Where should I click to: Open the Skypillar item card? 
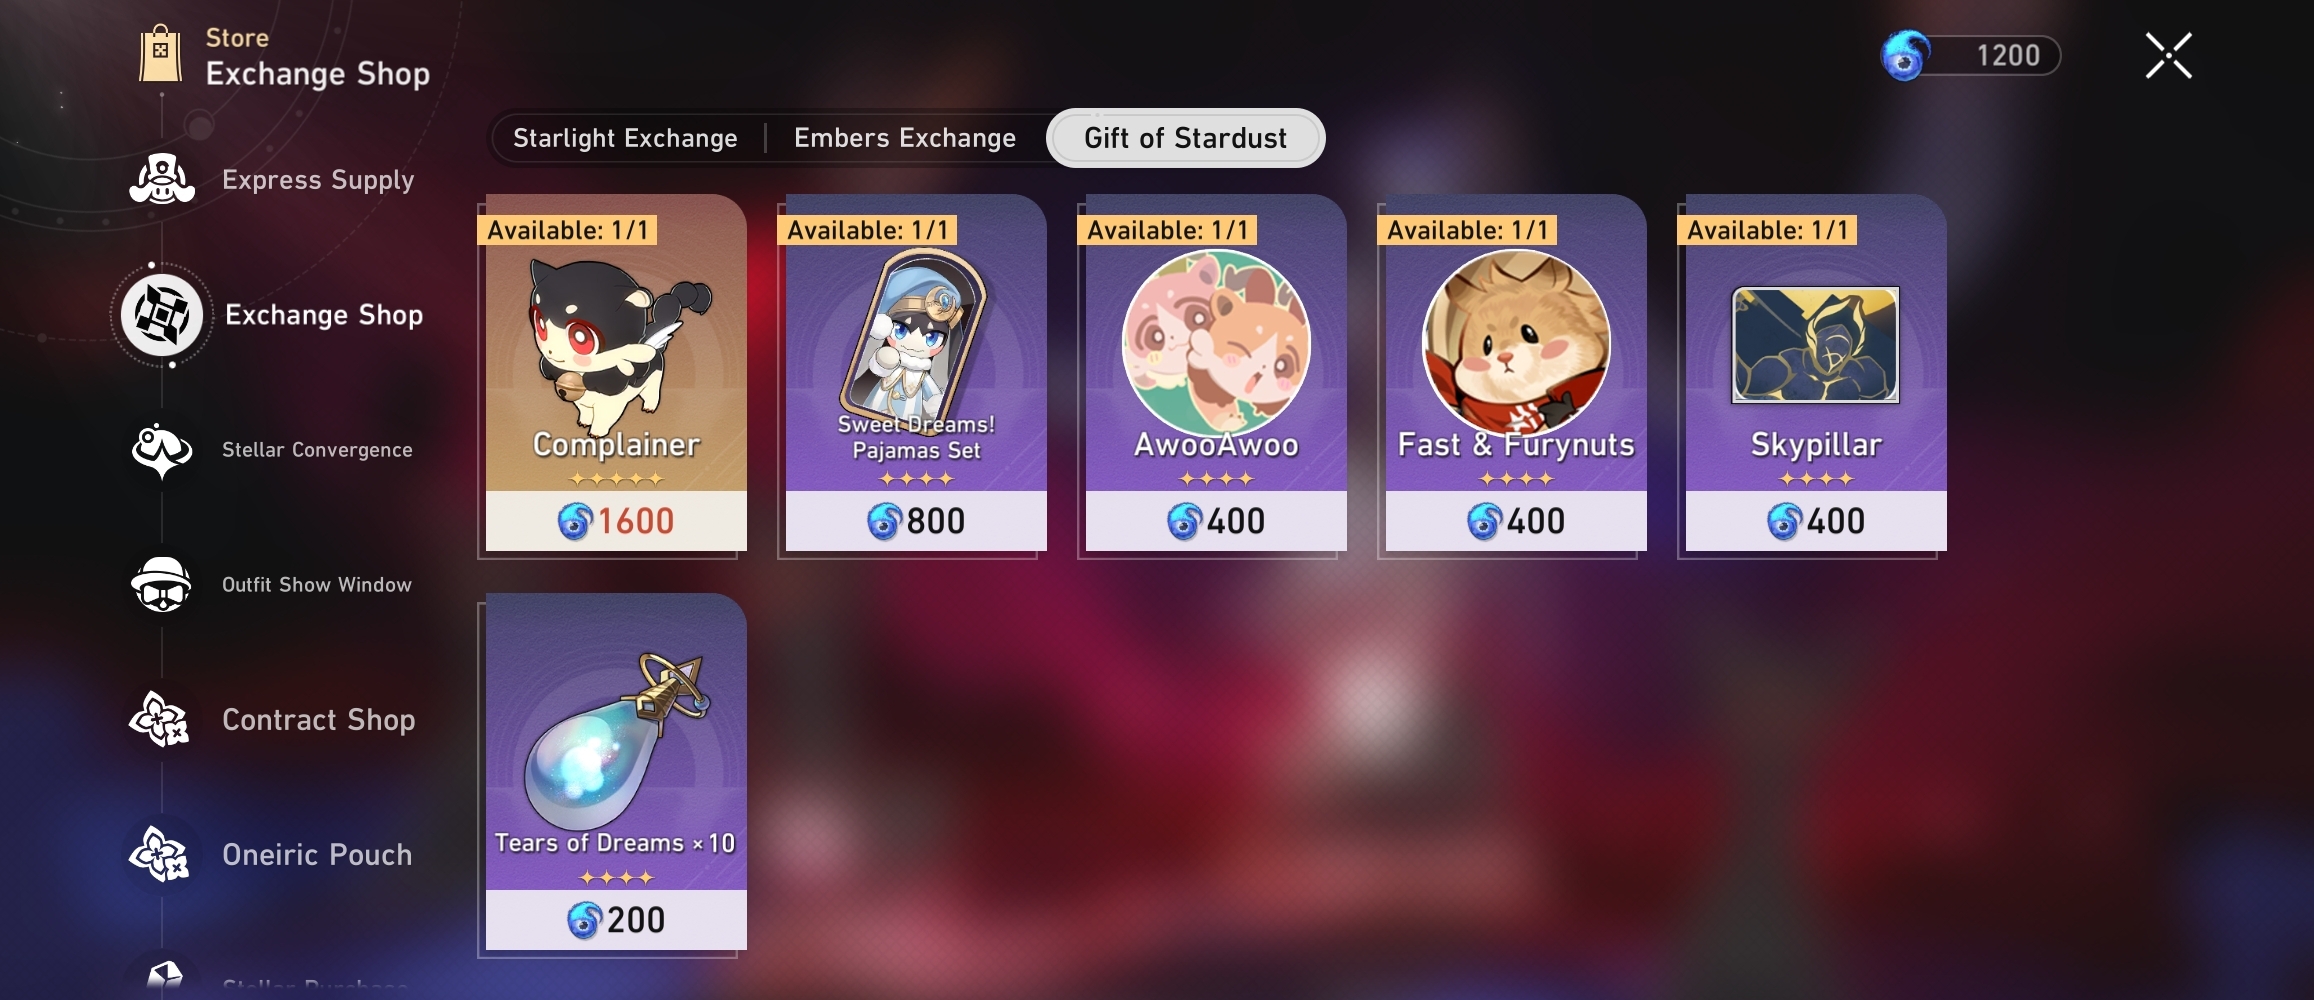point(1816,373)
